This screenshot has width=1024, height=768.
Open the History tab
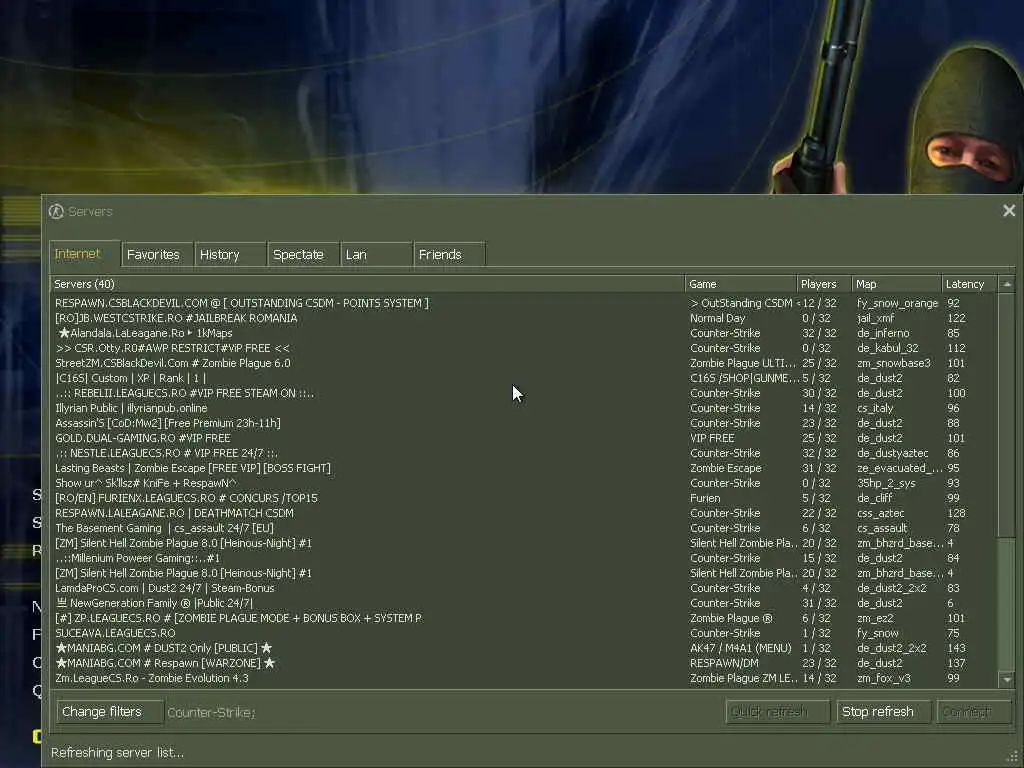pyautogui.click(x=230, y=254)
